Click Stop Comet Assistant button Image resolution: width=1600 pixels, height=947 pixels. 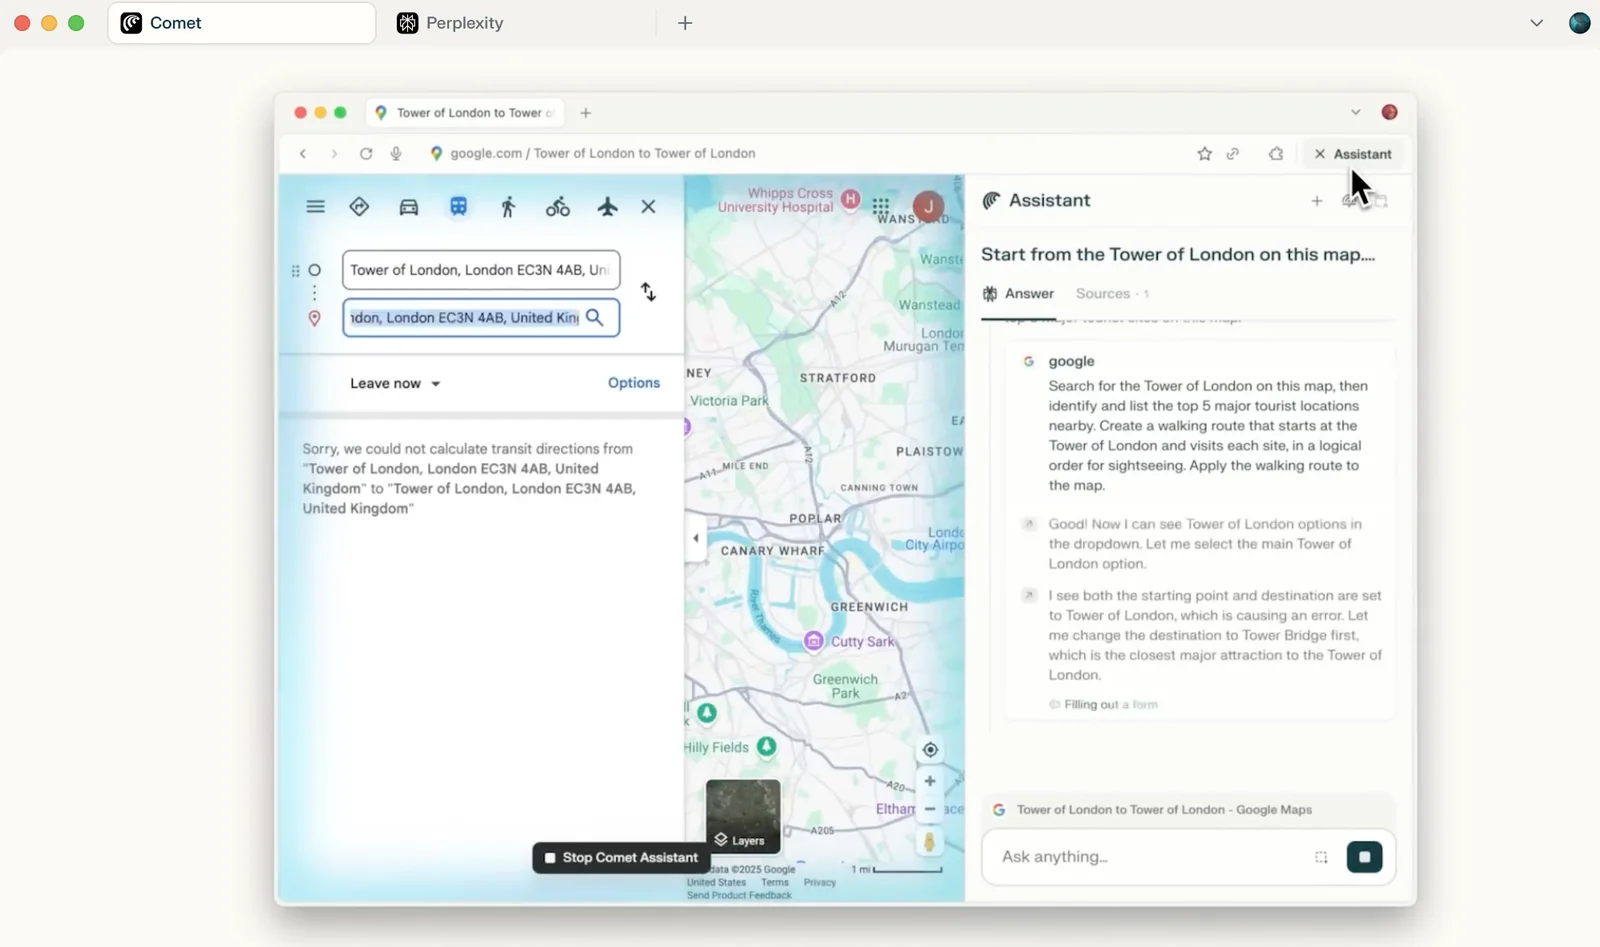(x=620, y=857)
